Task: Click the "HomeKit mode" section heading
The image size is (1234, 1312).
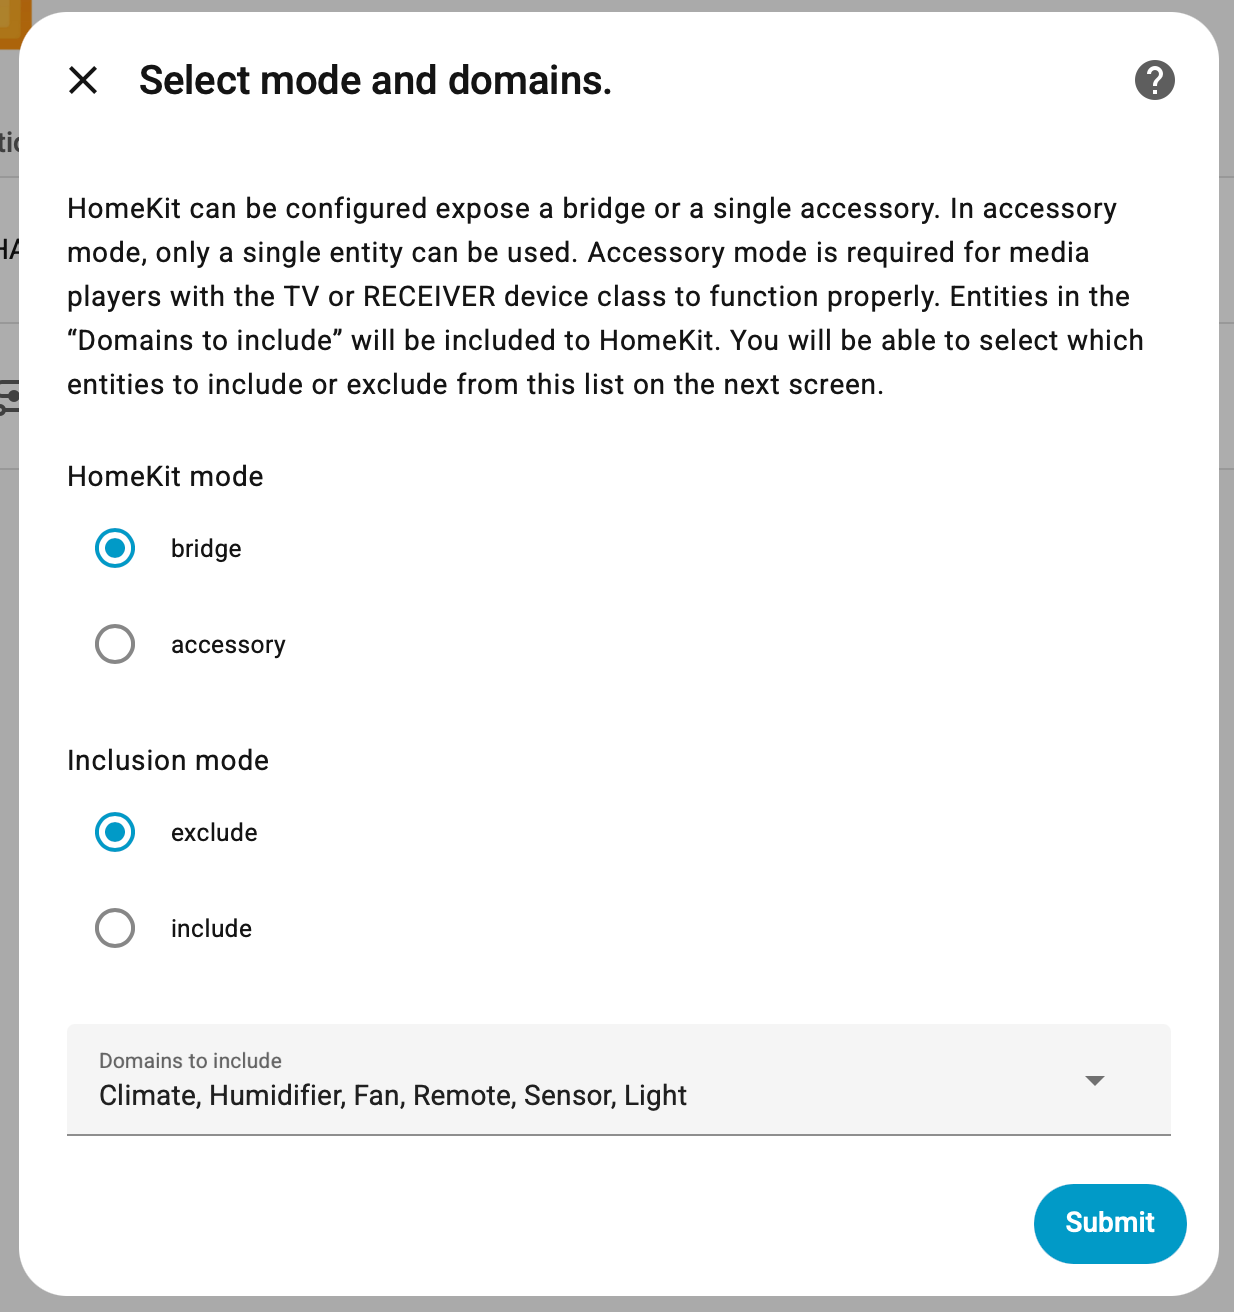Action: [165, 476]
